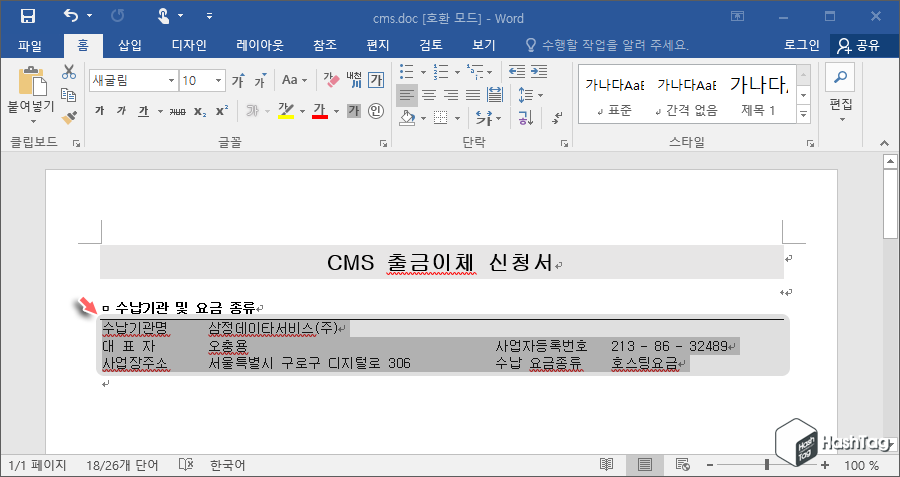Screen dimensions: 900x477
Task: Switch to the 디자인 tab
Action: (x=189, y=45)
